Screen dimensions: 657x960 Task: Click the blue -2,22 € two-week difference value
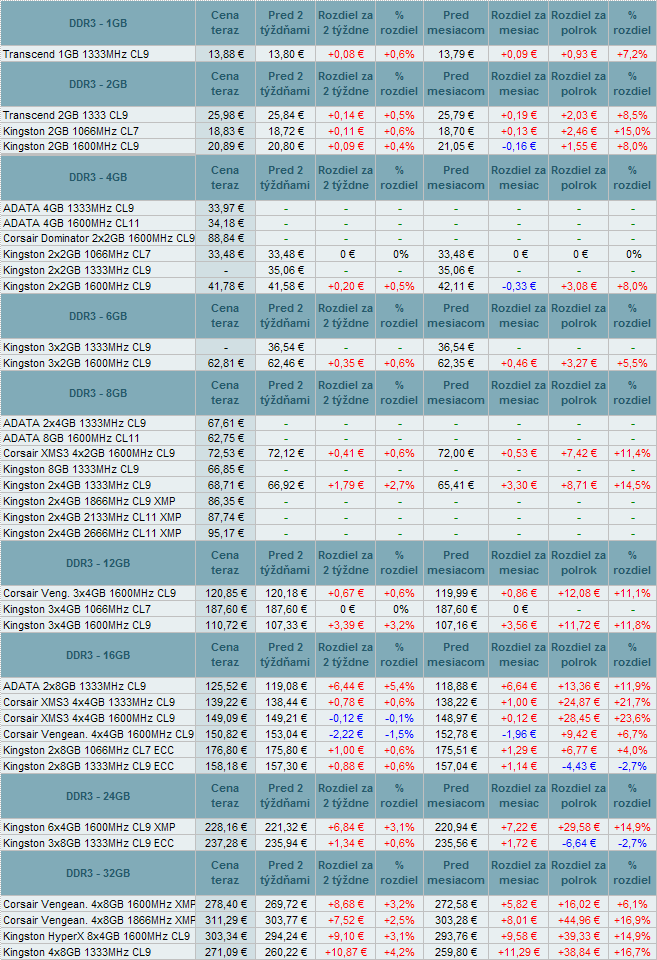click(x=346, y=734)
